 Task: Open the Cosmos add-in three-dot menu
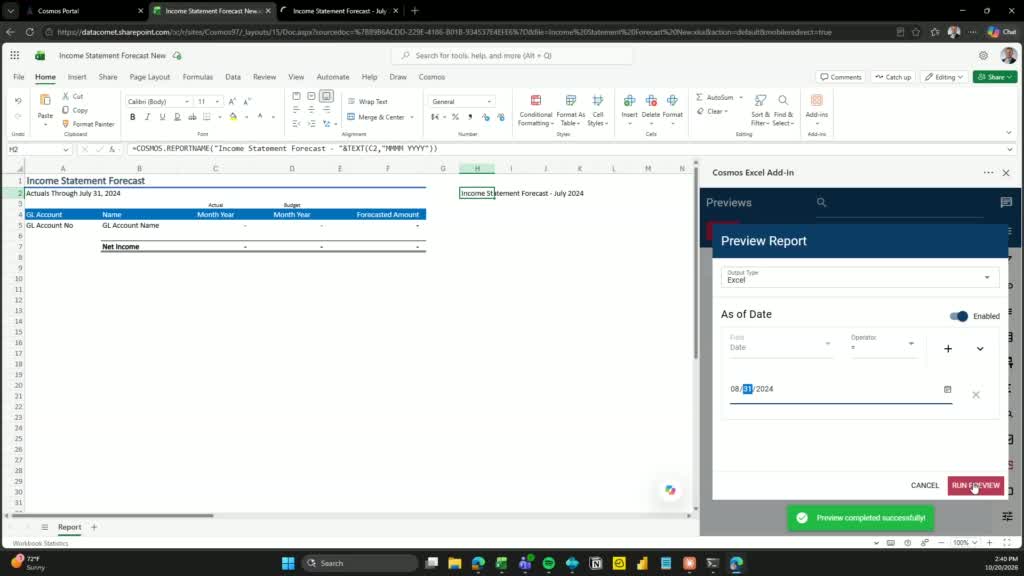988,172
